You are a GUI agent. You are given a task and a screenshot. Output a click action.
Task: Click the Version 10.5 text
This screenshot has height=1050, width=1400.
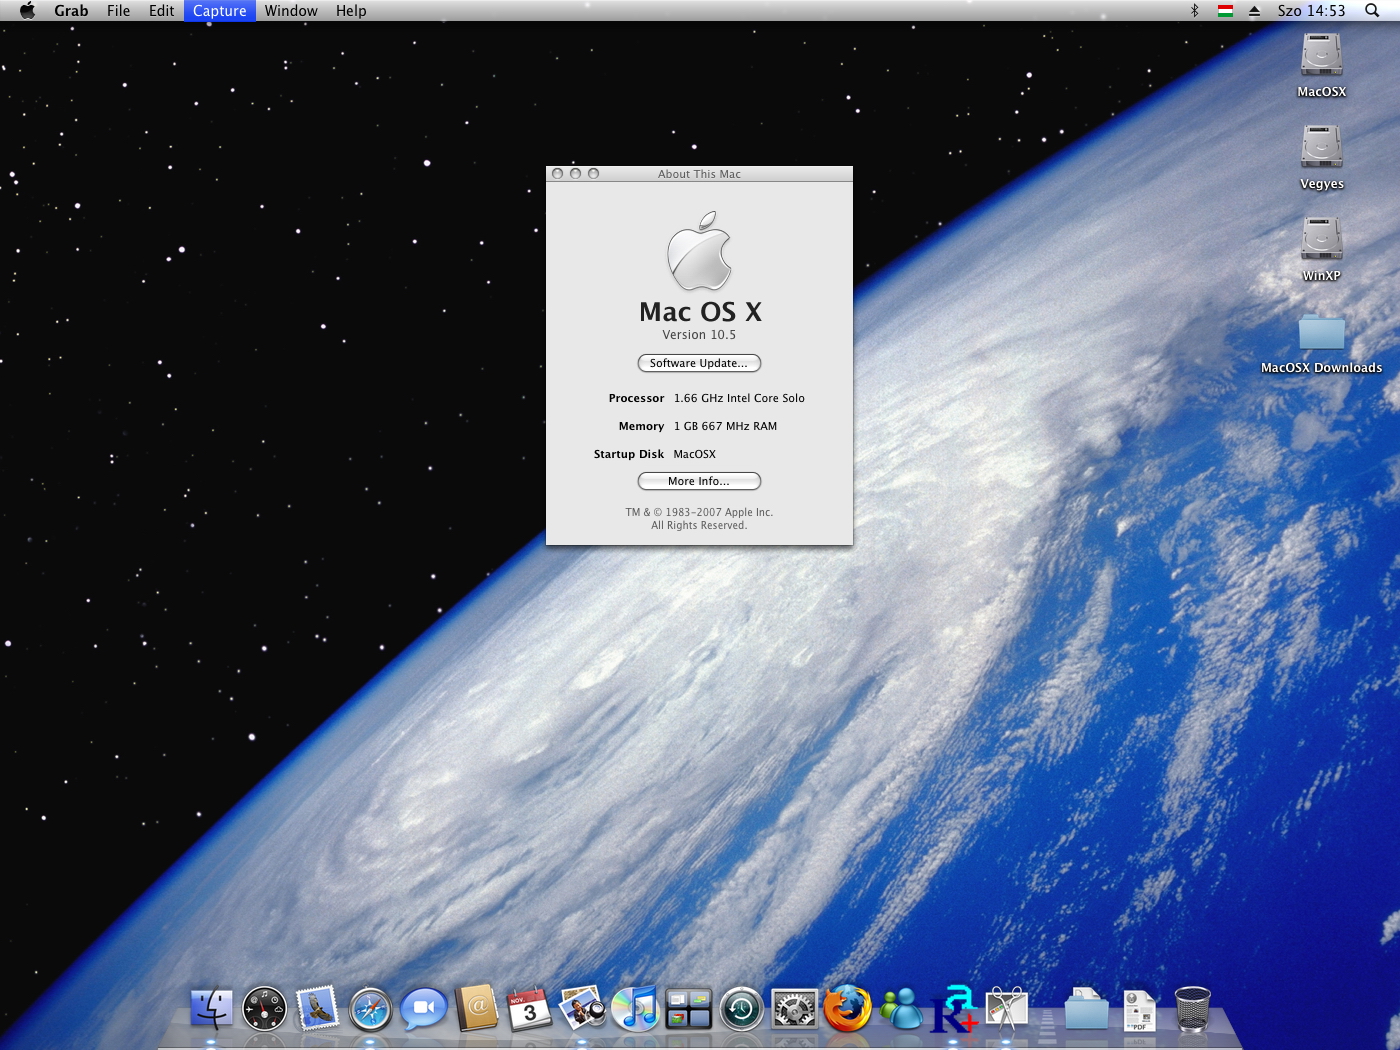point(699,335)
